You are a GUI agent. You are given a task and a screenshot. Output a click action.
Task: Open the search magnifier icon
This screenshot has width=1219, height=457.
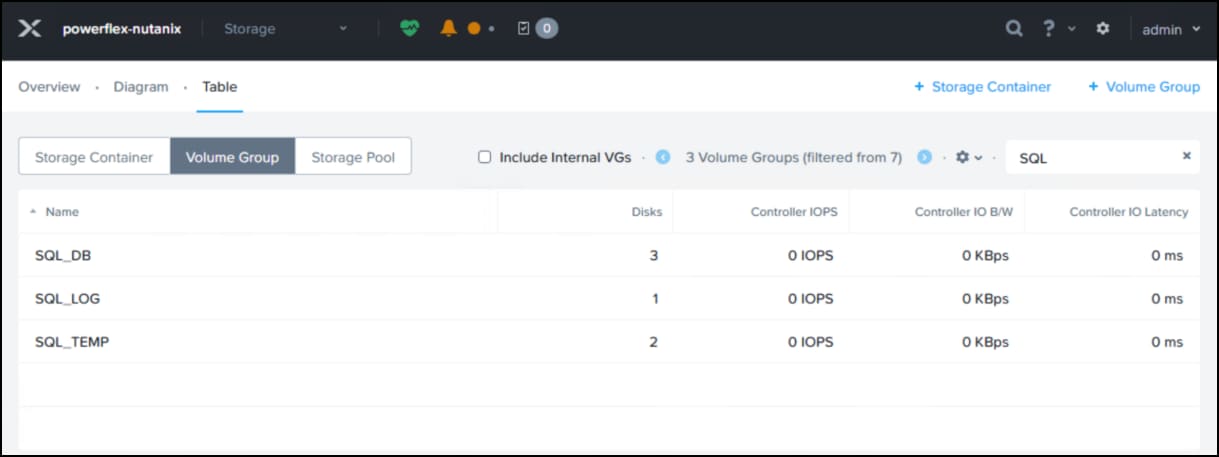(1014, 29)
